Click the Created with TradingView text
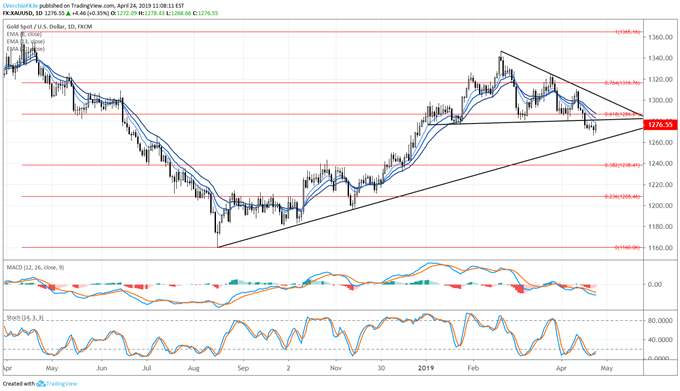The height and width of the screenshot is (391, 680). coord(40,384)
